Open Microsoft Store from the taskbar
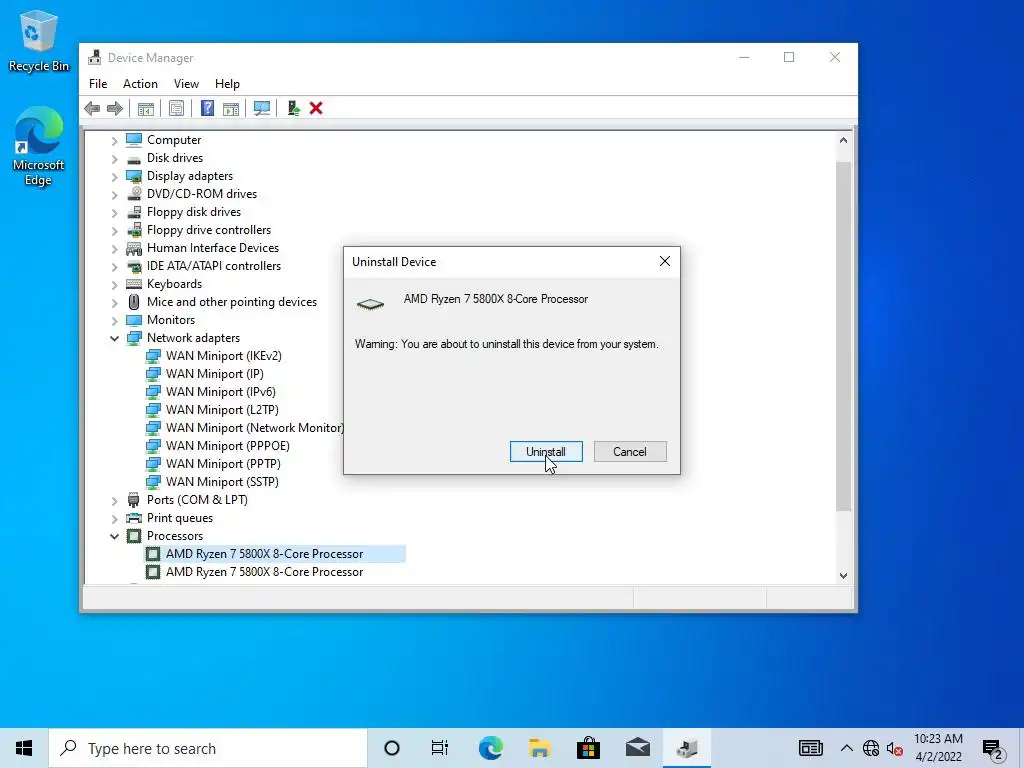 (588, 748)
